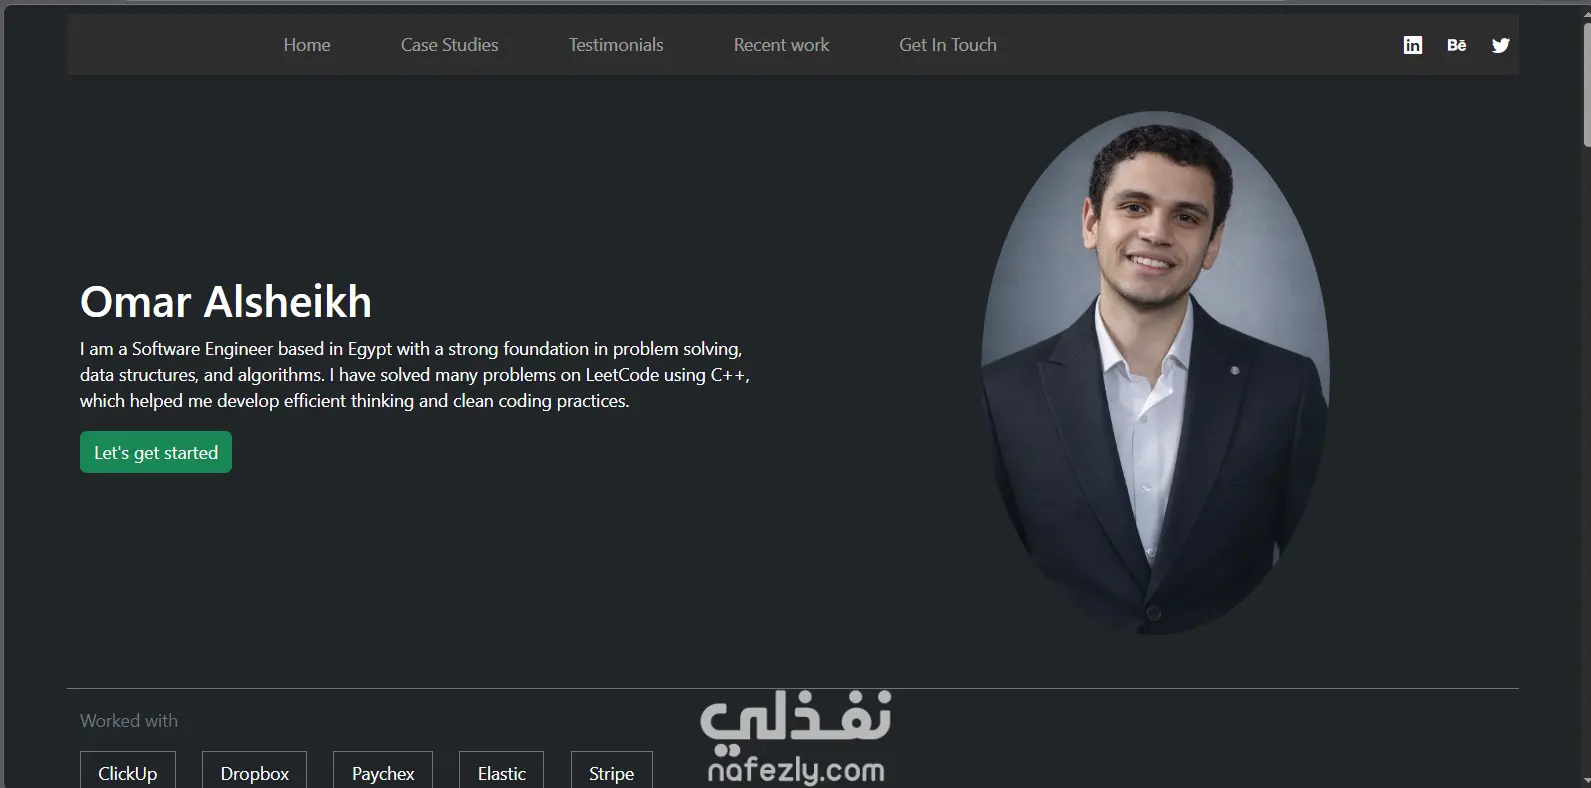Open the Case Studies nav link

coord(449,45)
